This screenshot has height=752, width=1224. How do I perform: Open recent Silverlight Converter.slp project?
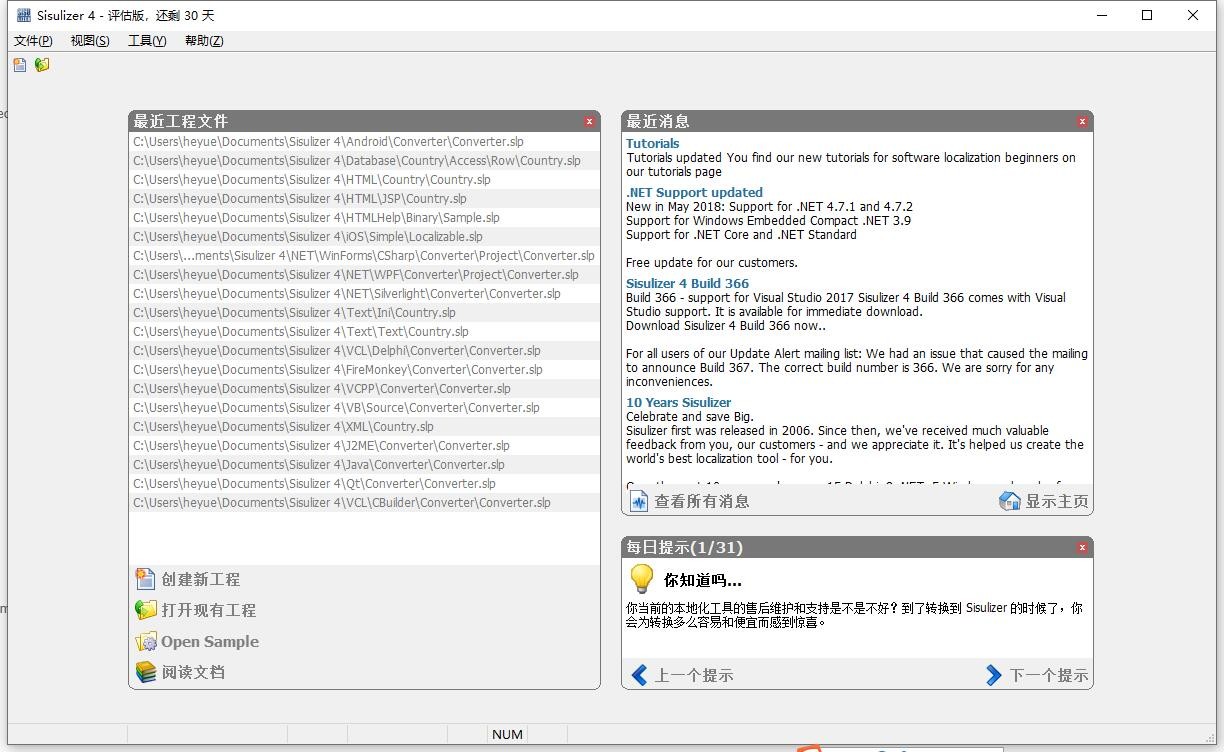coord(365,293)
